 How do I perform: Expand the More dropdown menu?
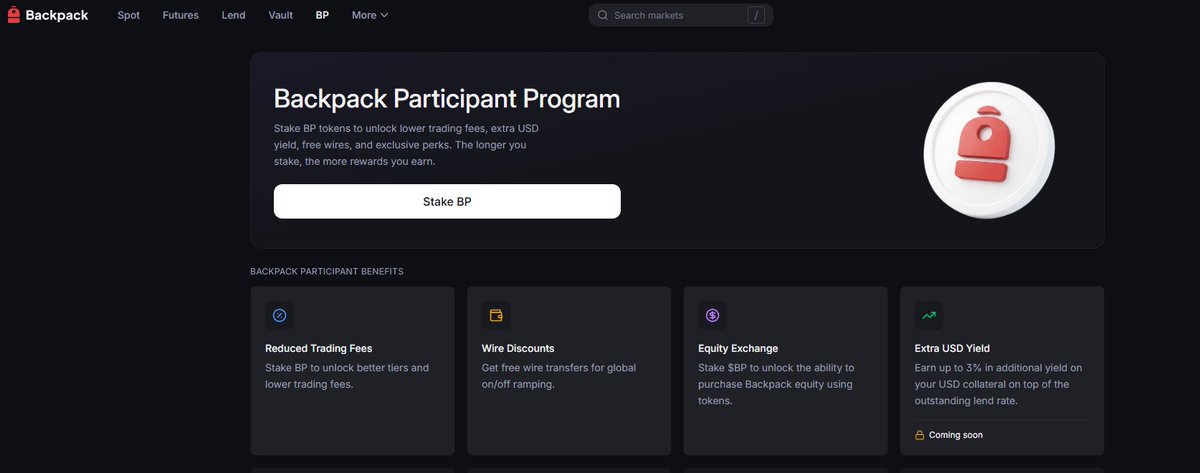[x=370, y=15]
